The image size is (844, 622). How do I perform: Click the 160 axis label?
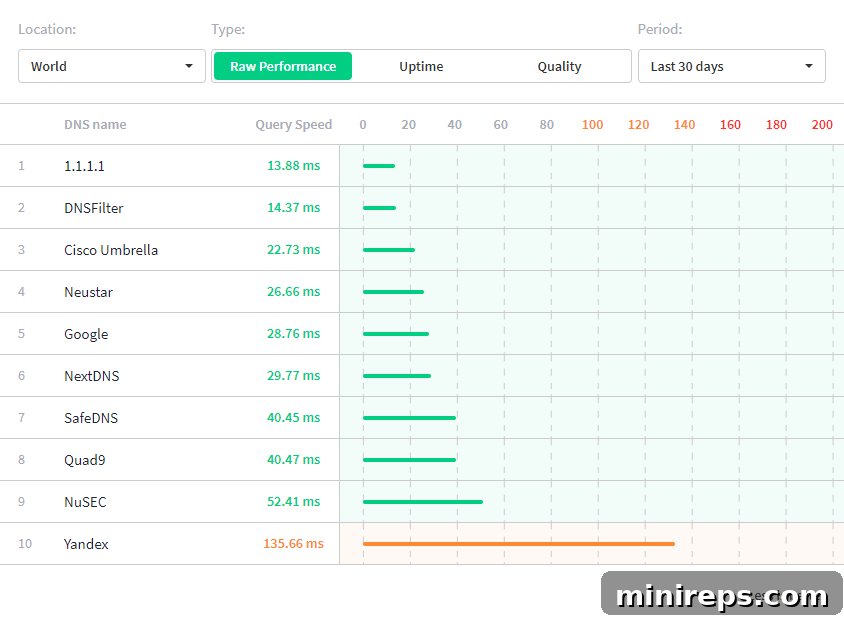(730, 125)
